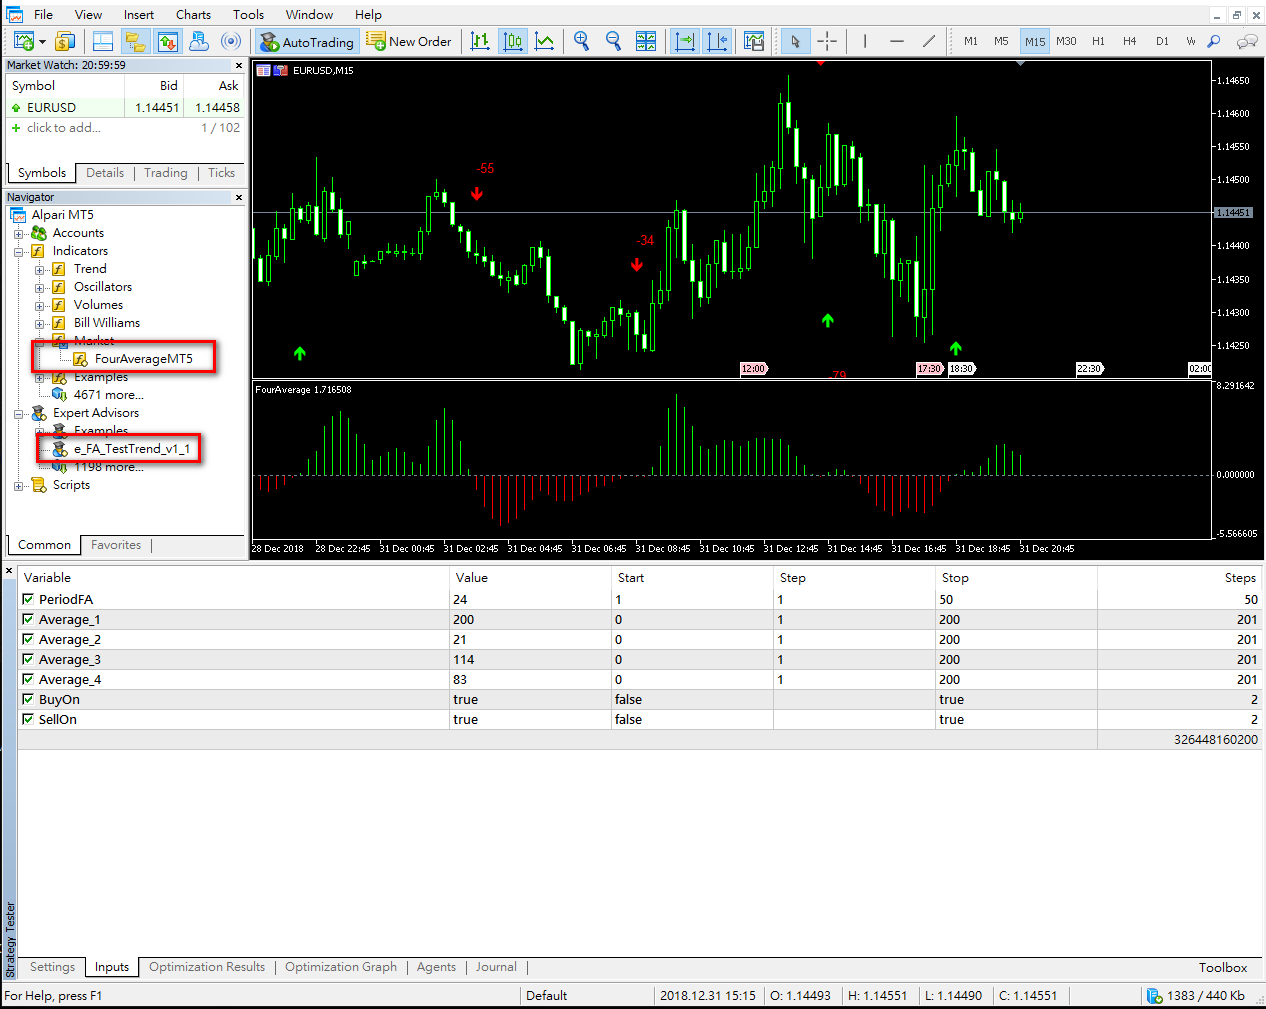Click 'click to add...' symbol row

[126, 128]
